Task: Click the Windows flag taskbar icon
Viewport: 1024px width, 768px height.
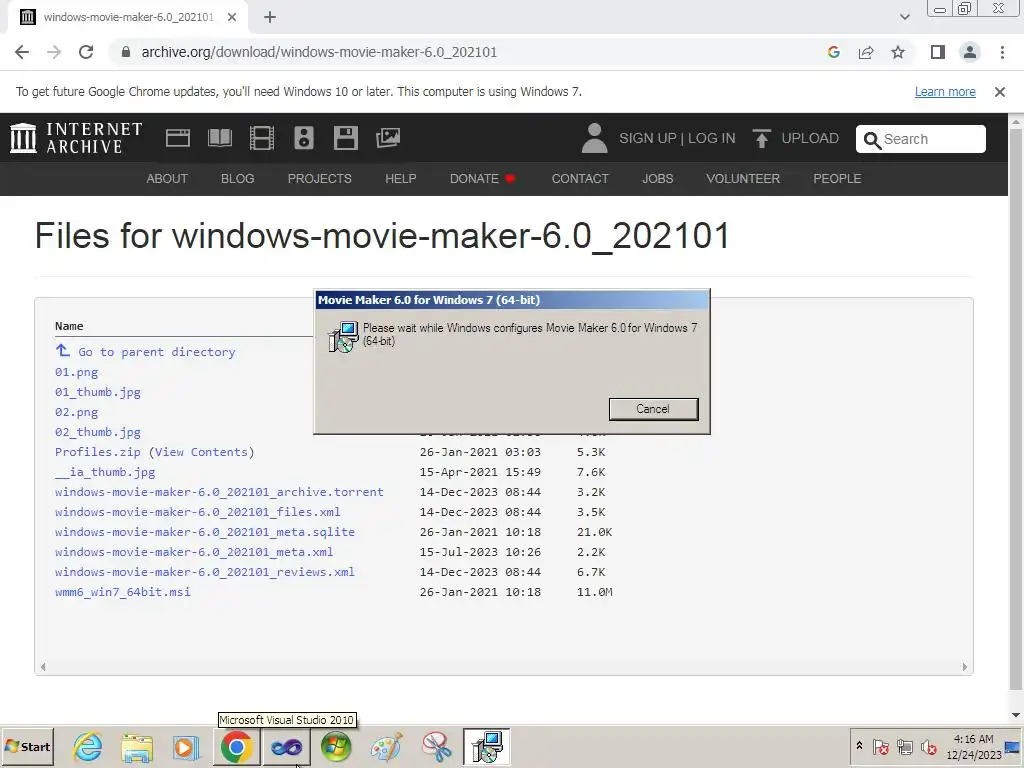Action: pyautogui.click(x=336, y=746)
